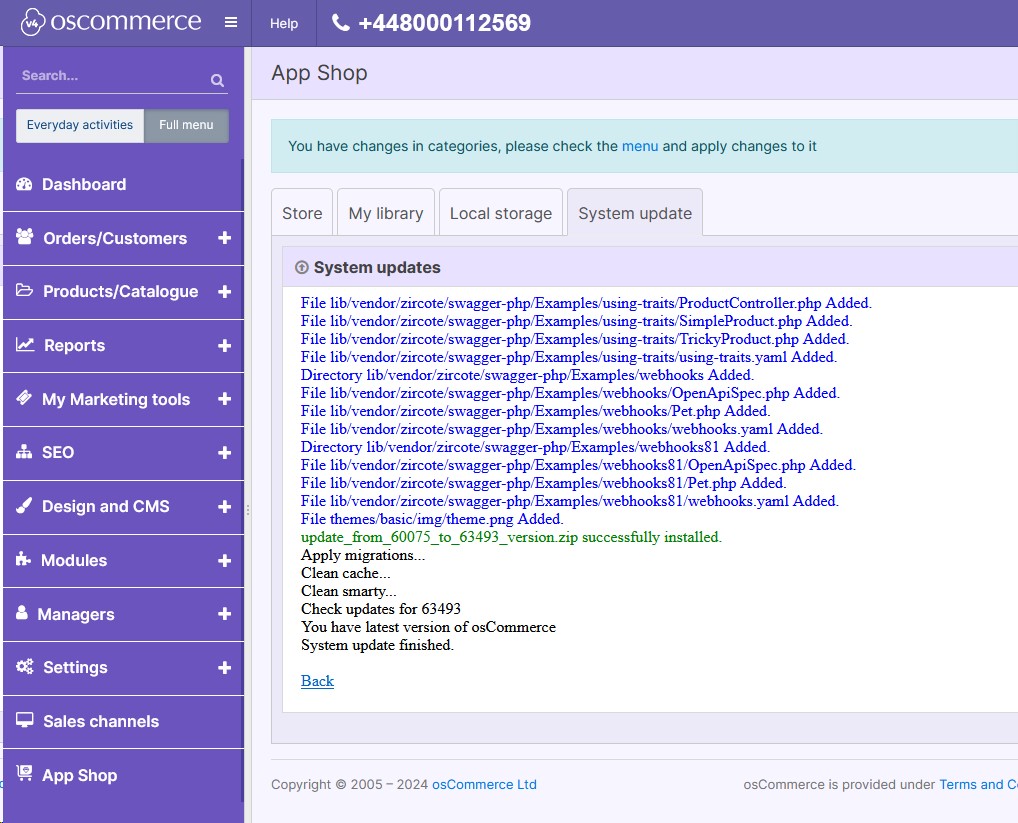This screenshot has width=1018, height=823.
Task: Click the SEO sitemap icon
Action: click(x=24, y=452)
